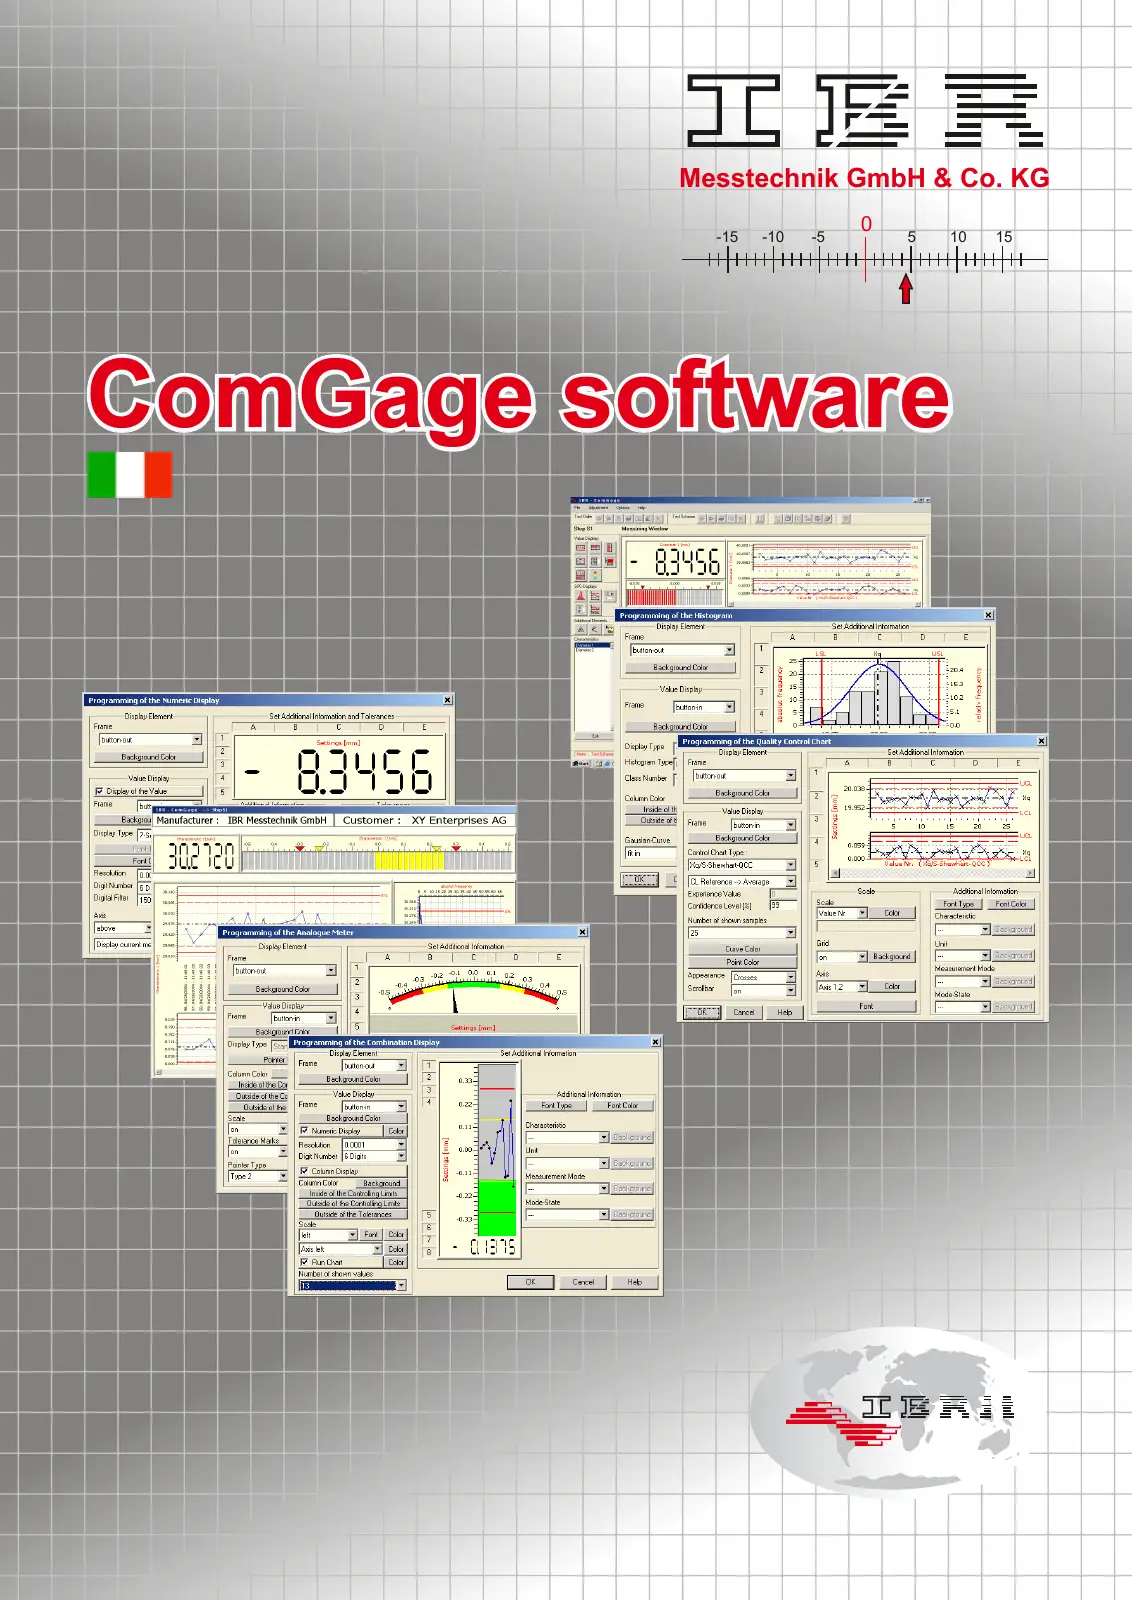This screenshot has width=1132, height=1600.
Task: Open Characteristic dropdown in Combination Display dialog
Action: pyautogui.click(x=567, y=1137)
